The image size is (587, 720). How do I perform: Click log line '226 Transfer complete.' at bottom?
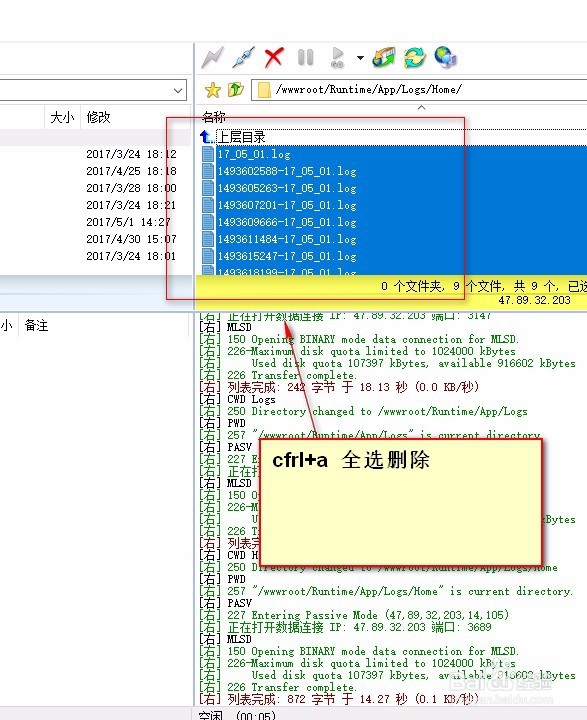[x=291, y=687]
